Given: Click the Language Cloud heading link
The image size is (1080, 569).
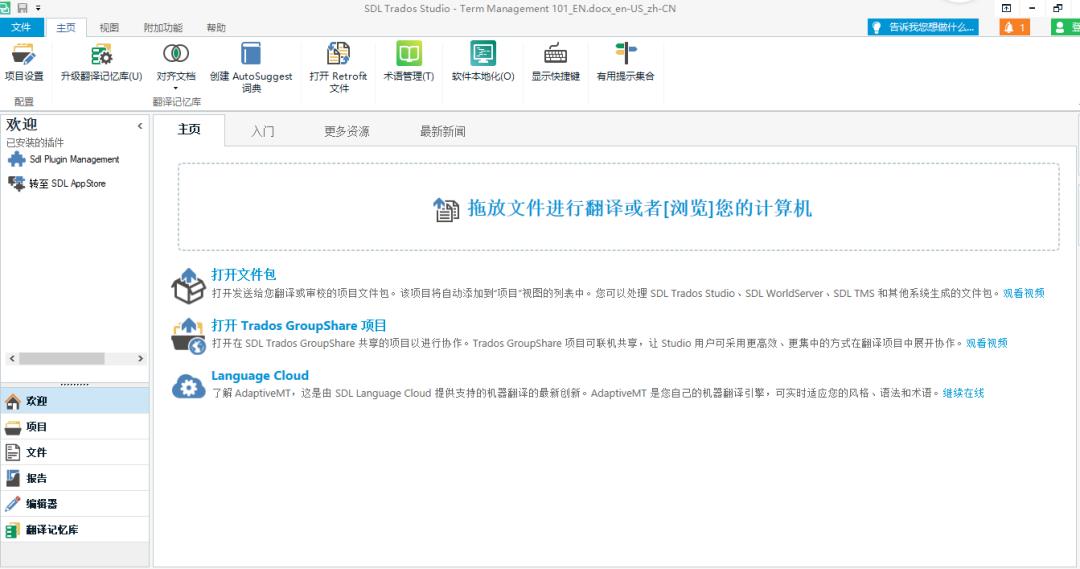Looking at the screenshot, I should point(260,375).
